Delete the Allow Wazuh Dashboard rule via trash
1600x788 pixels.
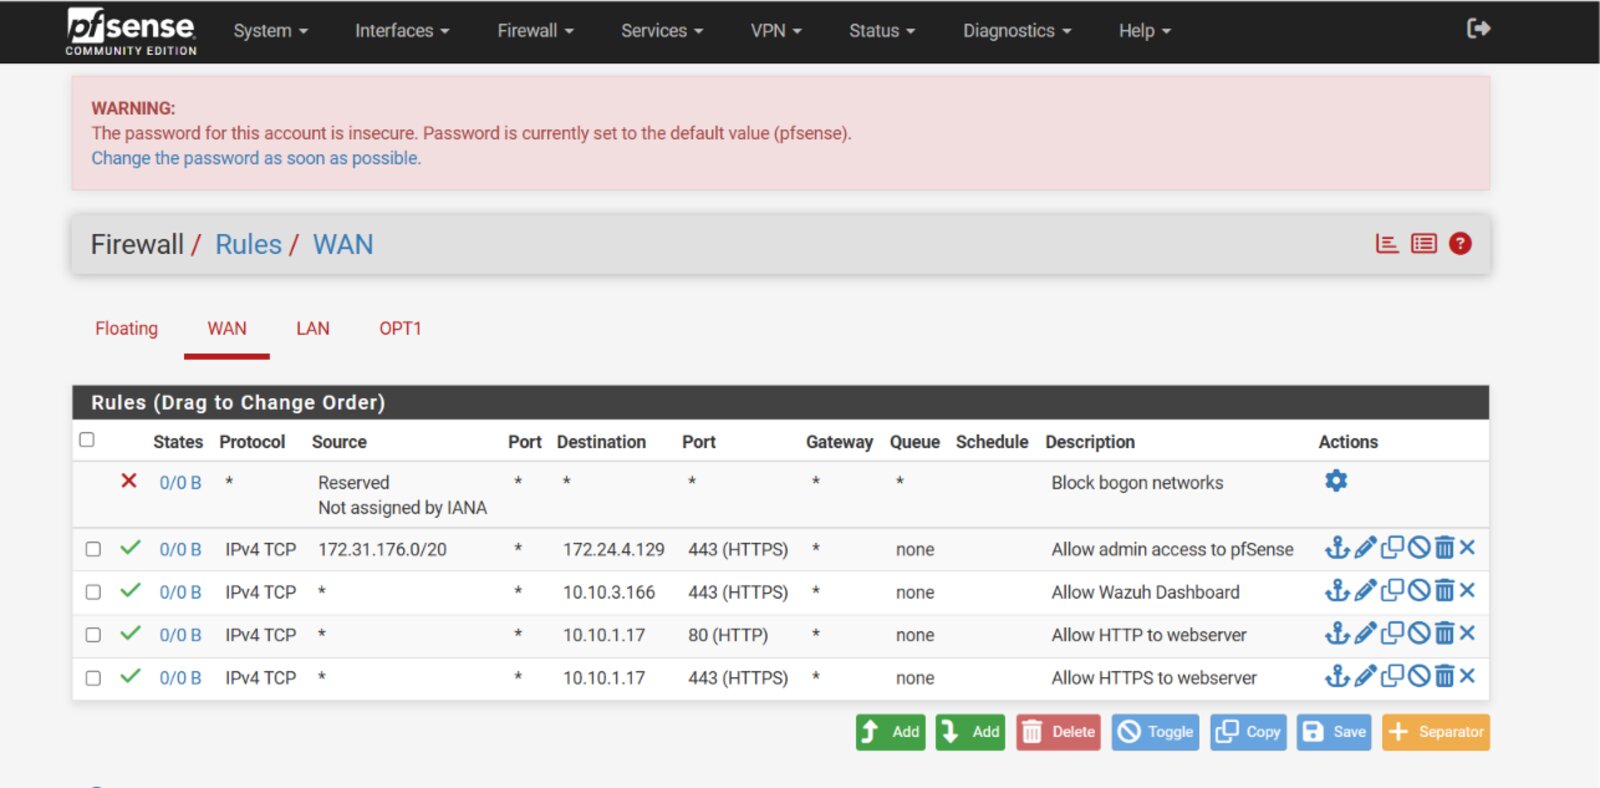1444,591
